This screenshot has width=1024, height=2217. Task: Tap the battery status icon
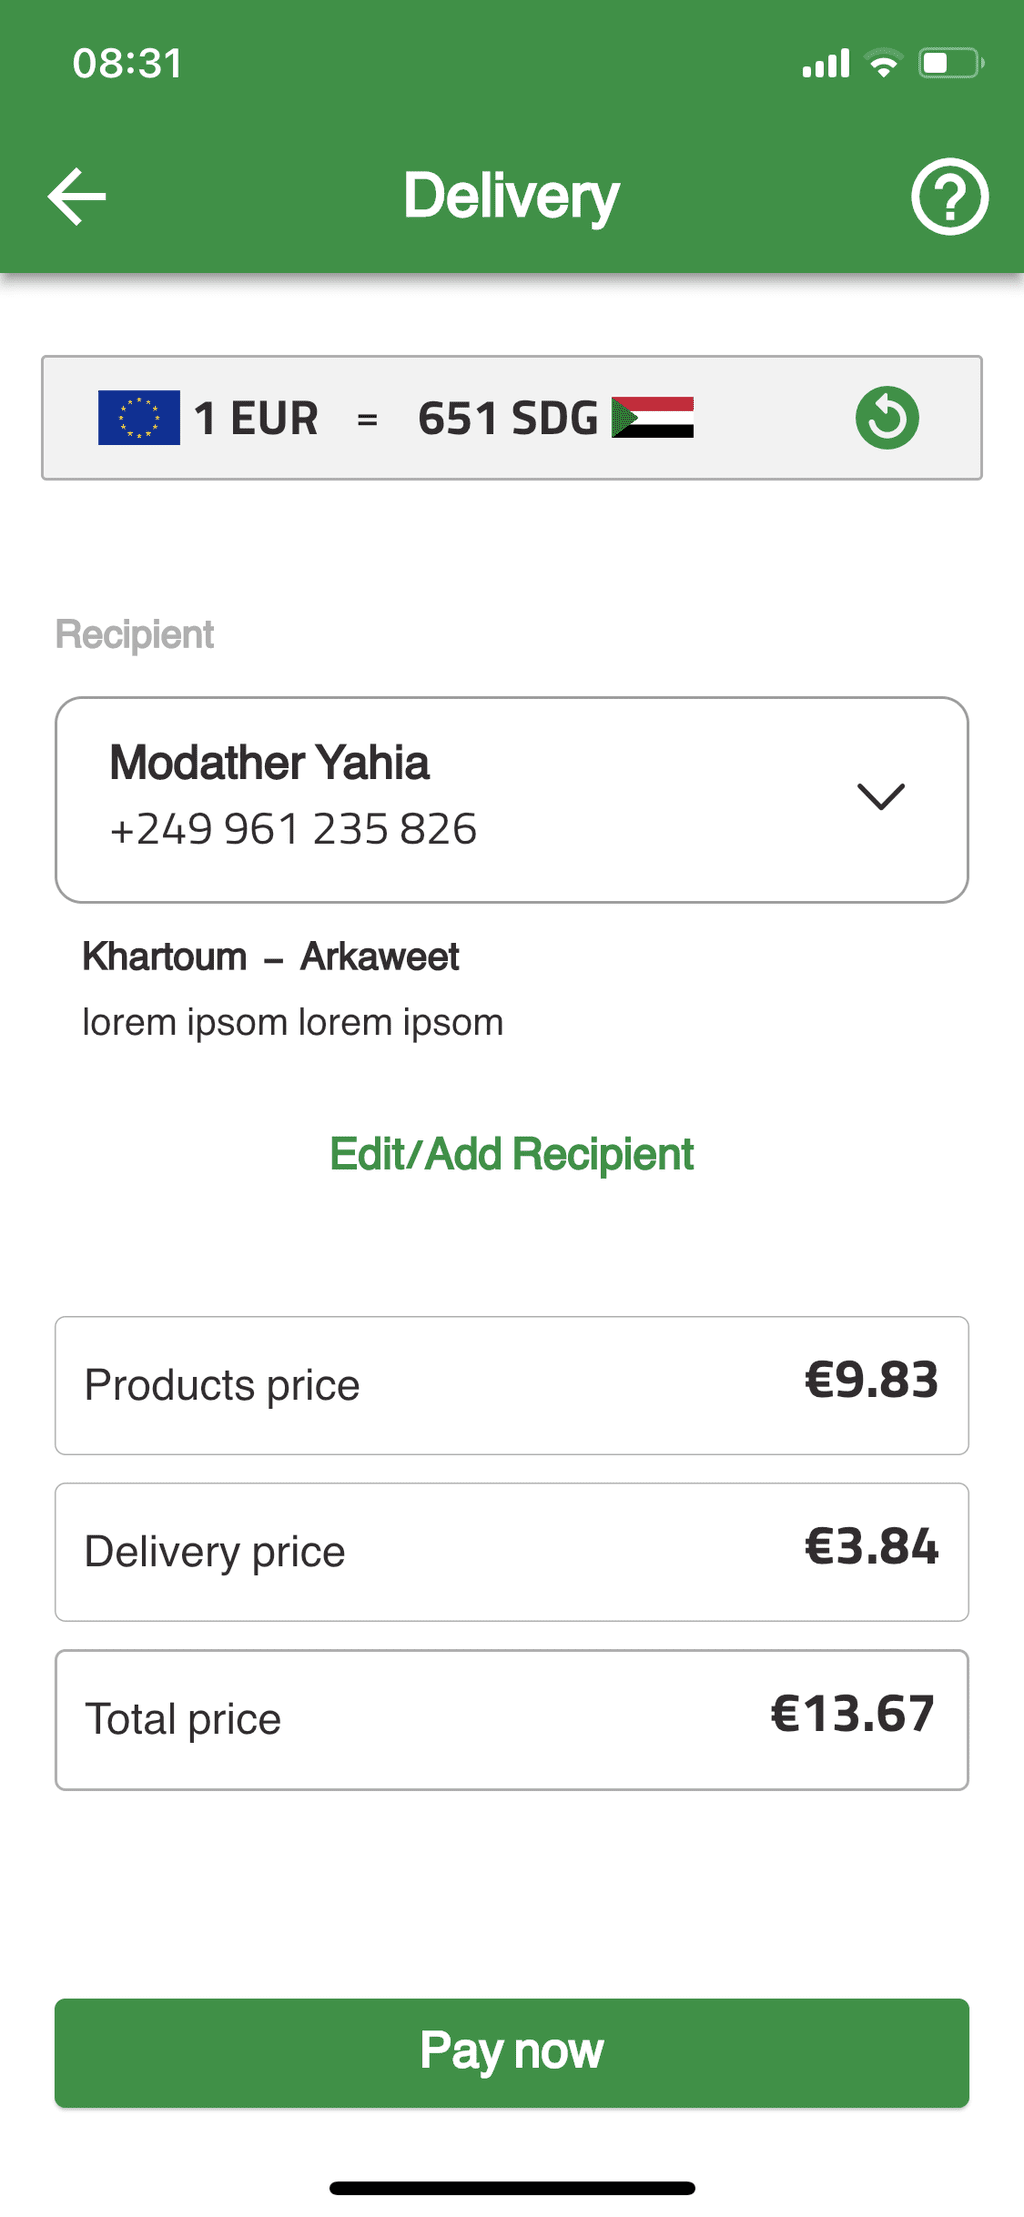(951, 64)
